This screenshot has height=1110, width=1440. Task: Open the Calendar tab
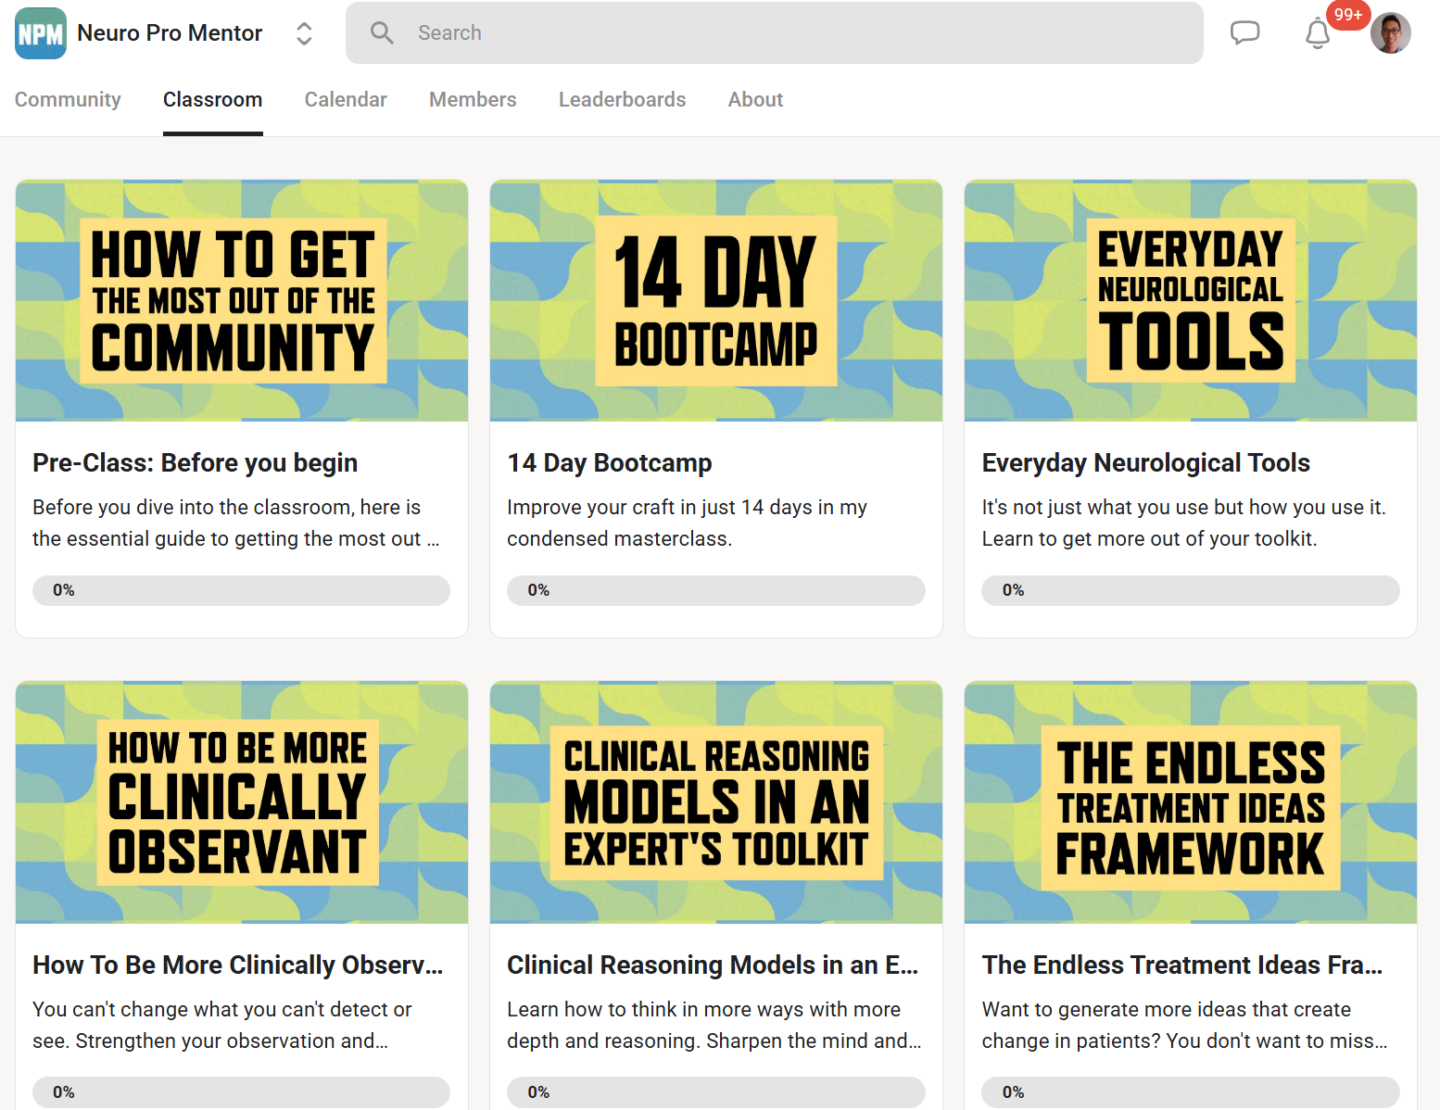345,100
